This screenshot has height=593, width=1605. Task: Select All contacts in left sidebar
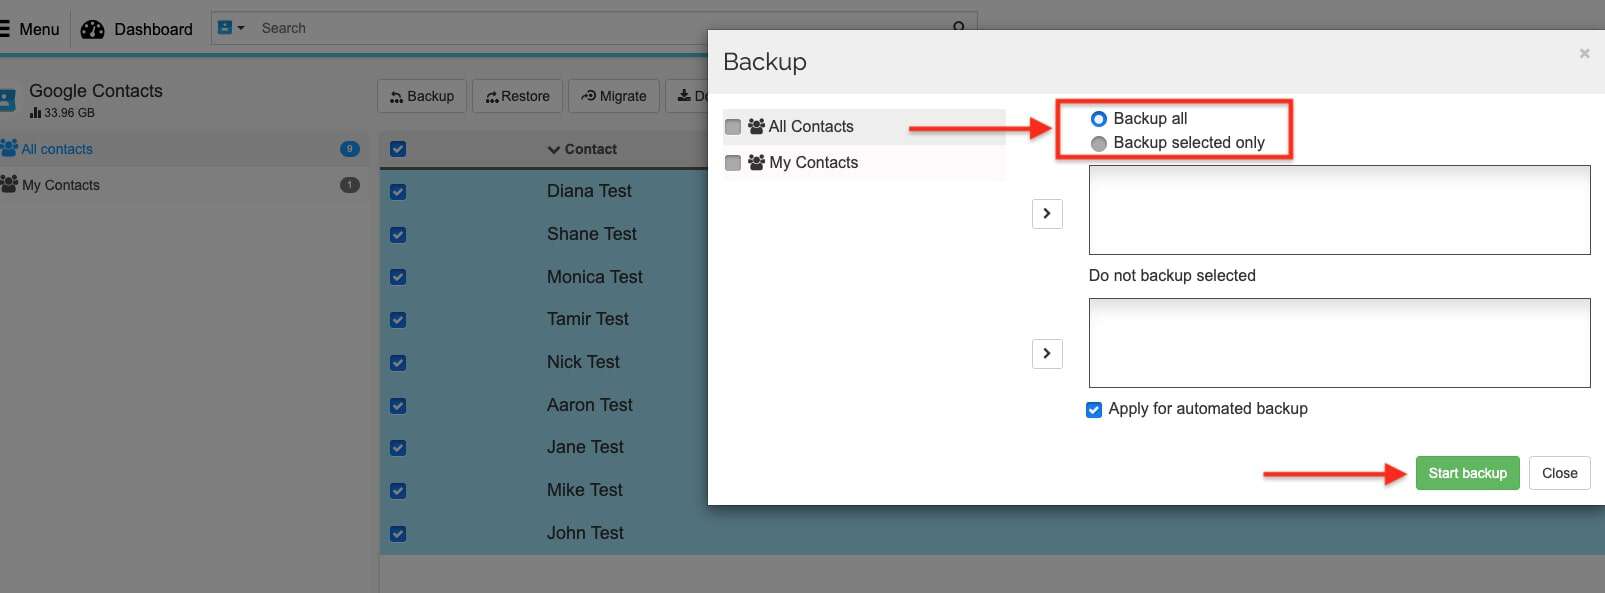(x=57, y=149)
